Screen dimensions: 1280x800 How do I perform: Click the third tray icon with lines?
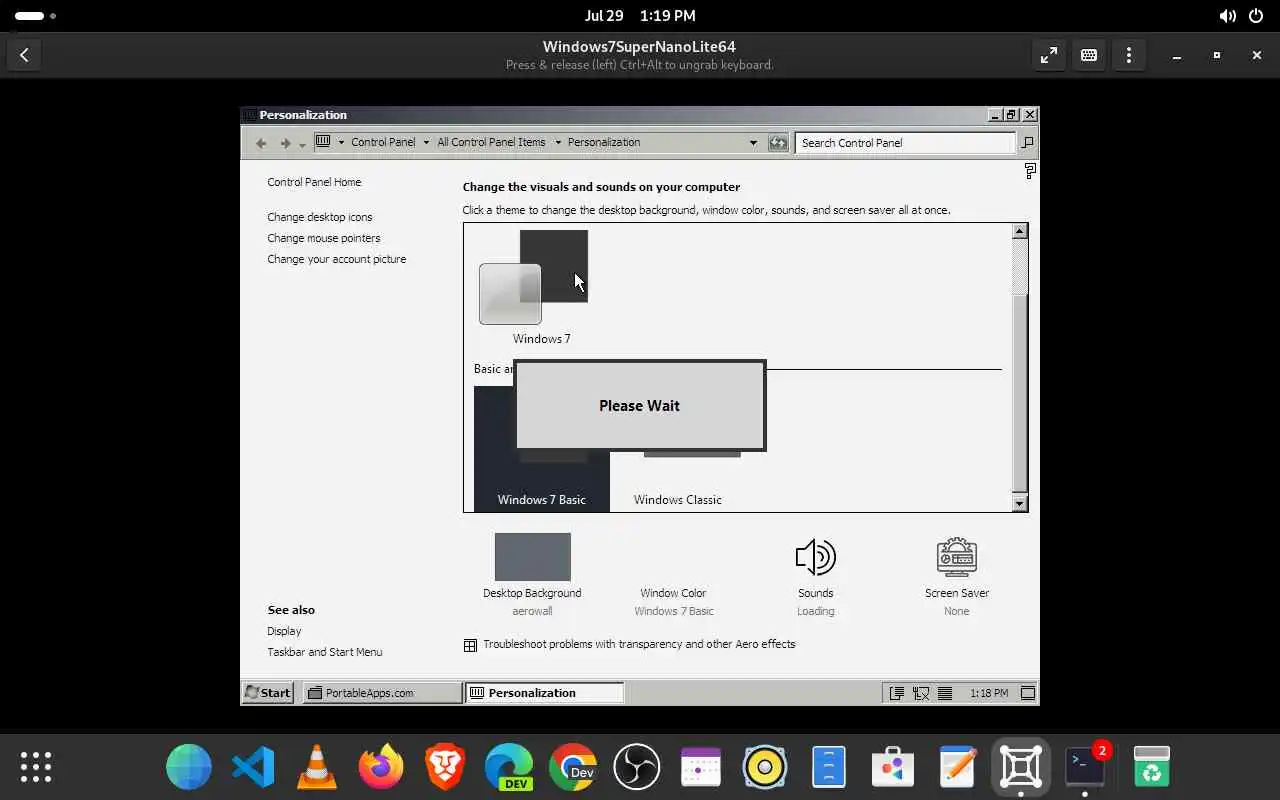945,693
